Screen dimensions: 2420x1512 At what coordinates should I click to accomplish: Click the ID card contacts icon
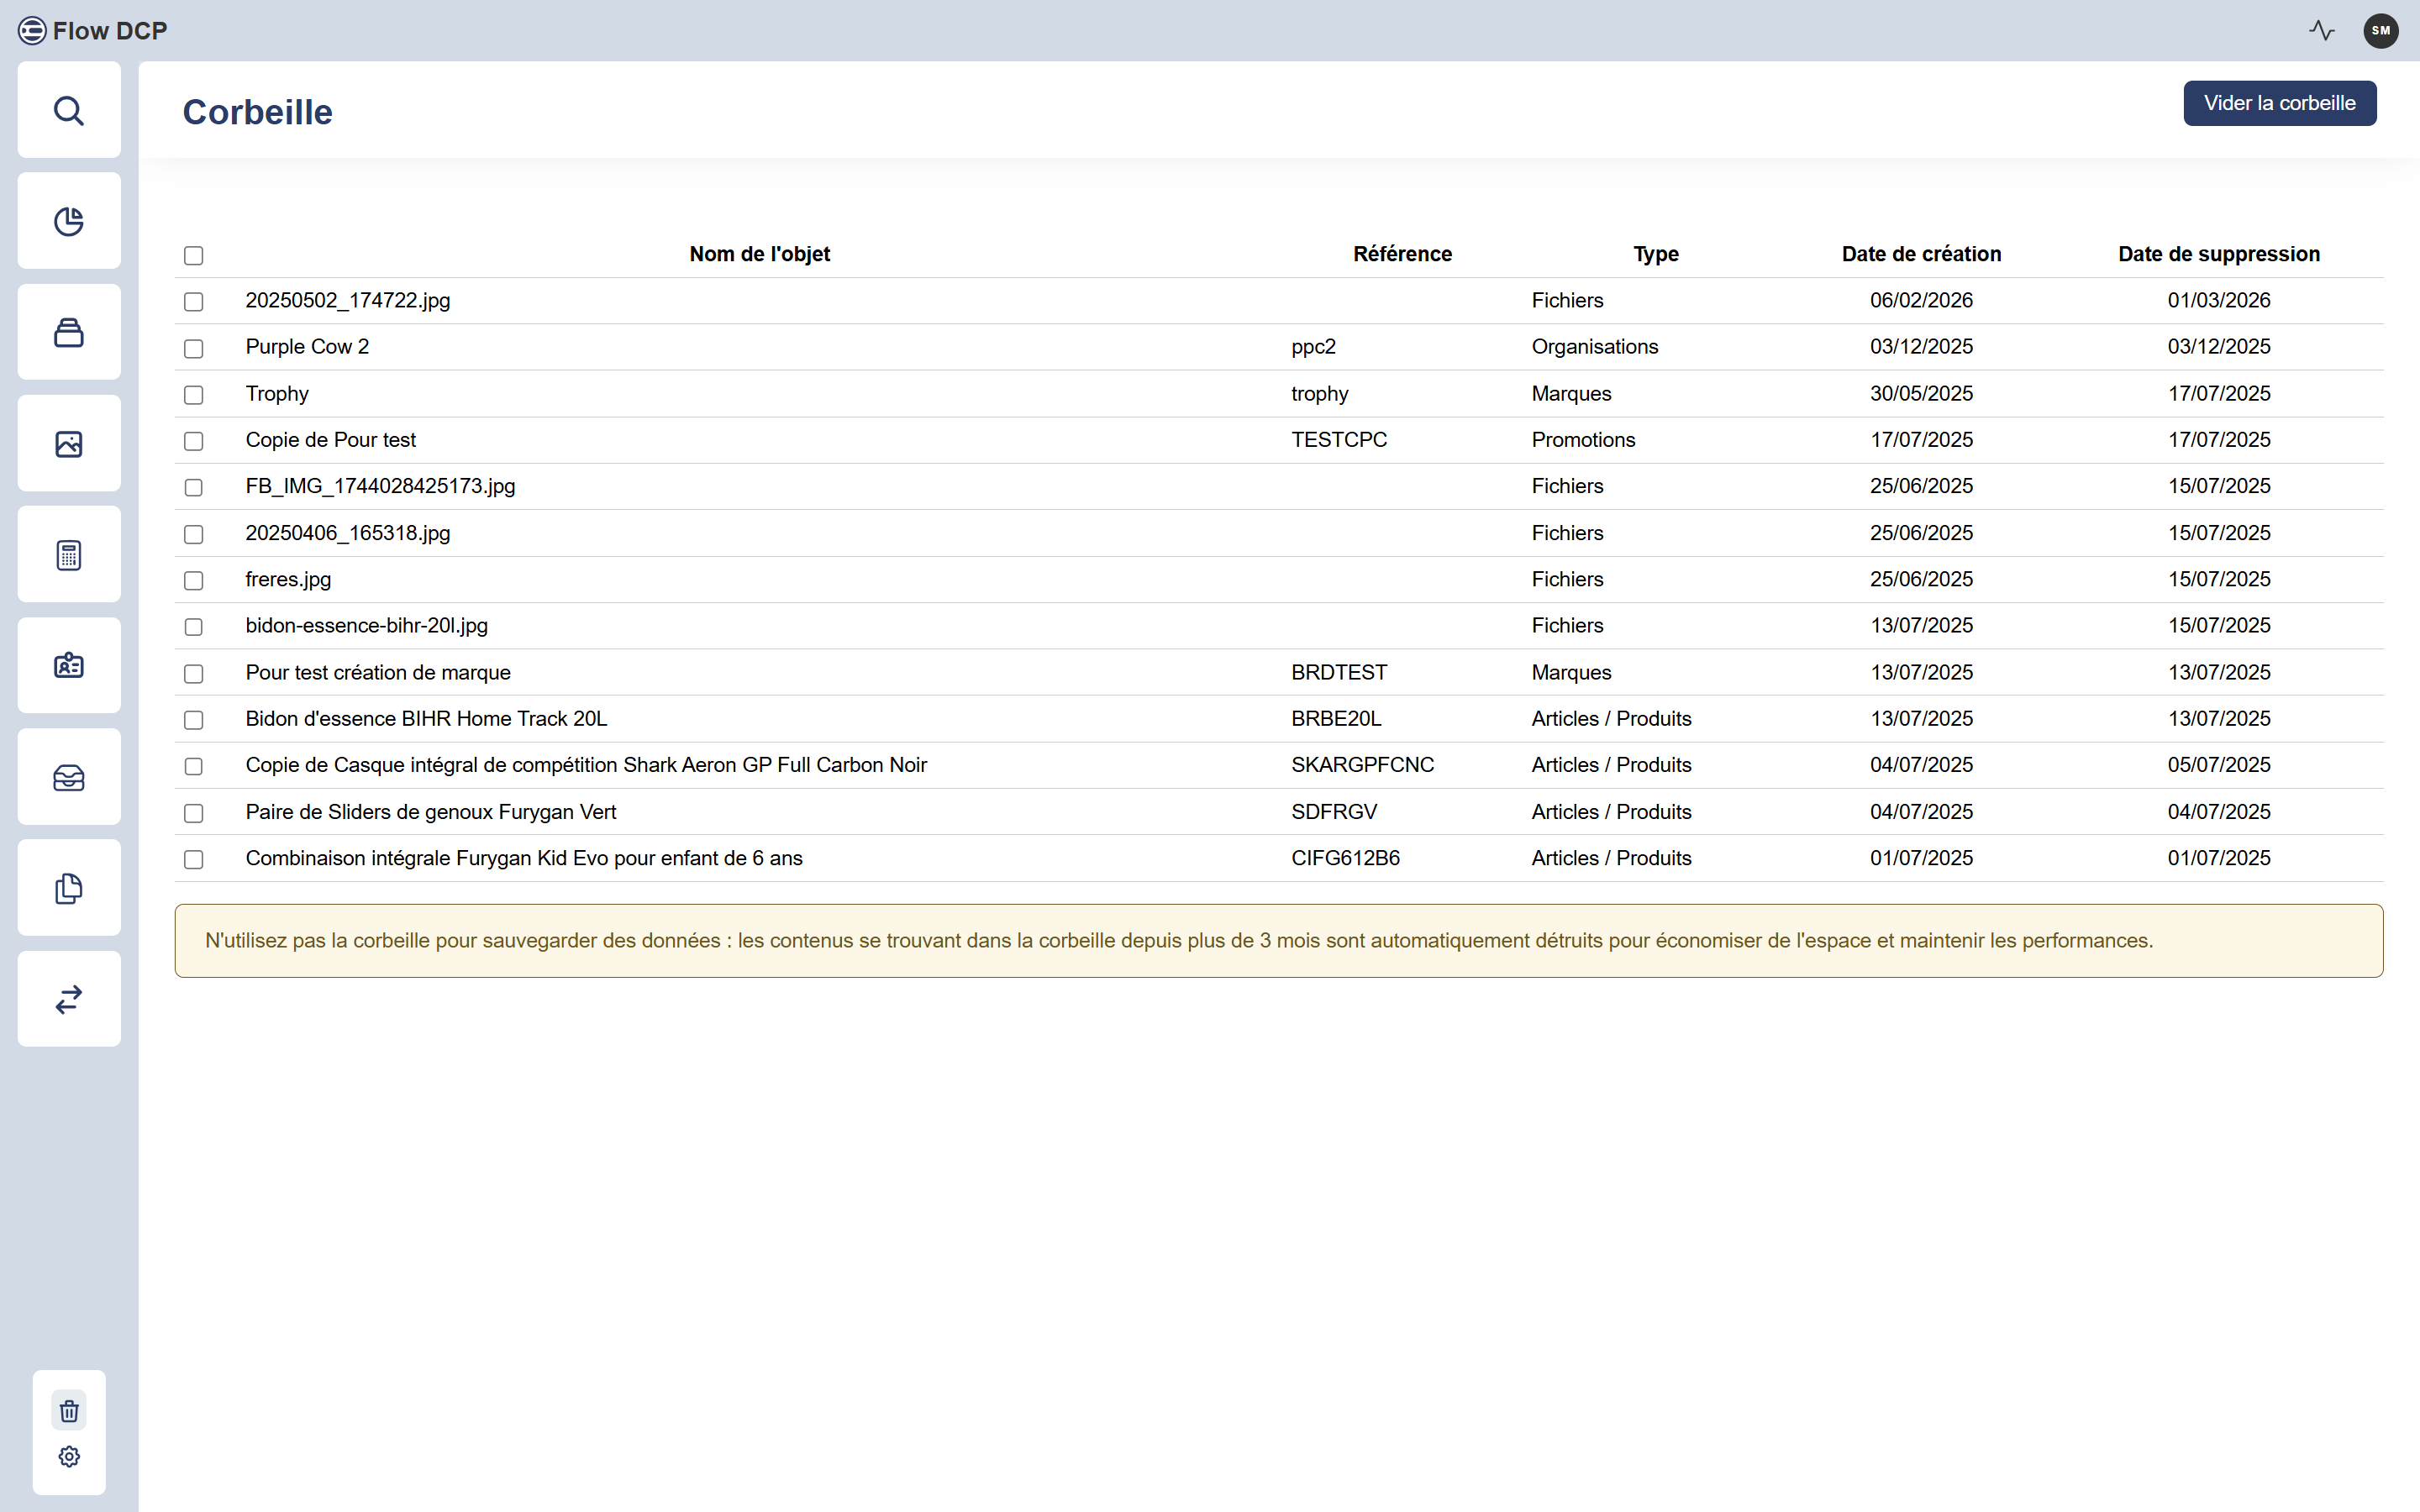(68, 666)
